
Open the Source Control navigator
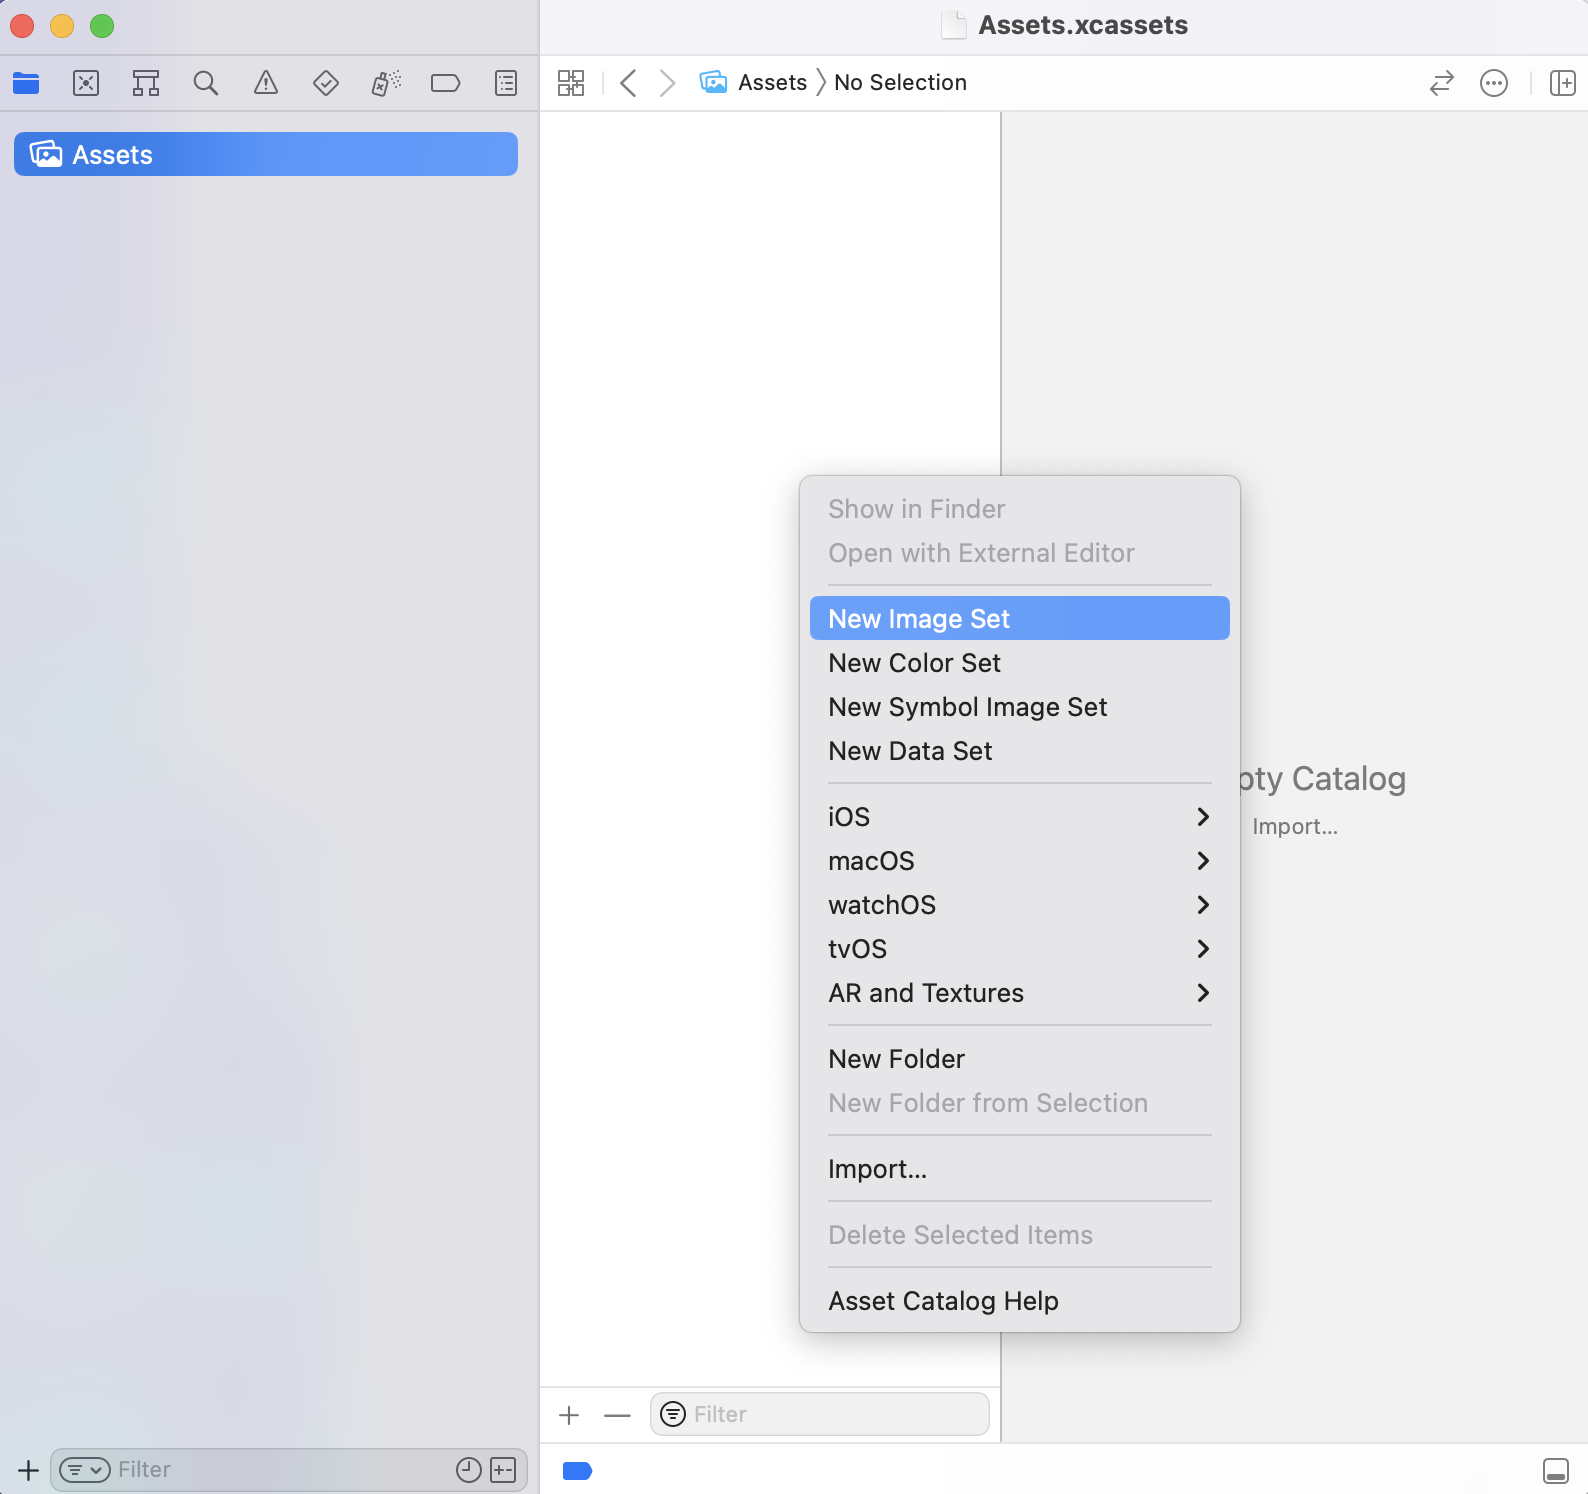point(86,83)
